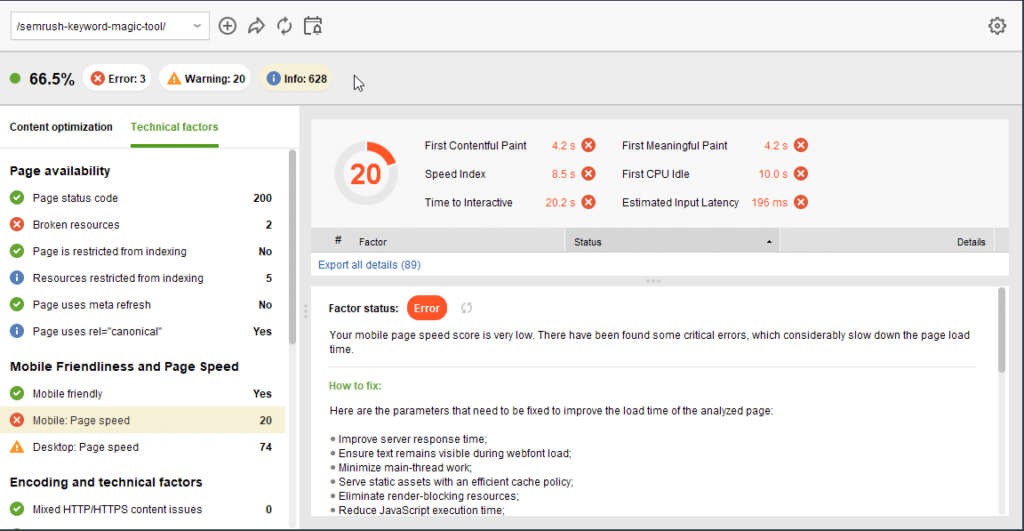Viewport: 1024px width, 531px height.
Task: Click the scheduled task calendar icon
Action: (313, 26)
